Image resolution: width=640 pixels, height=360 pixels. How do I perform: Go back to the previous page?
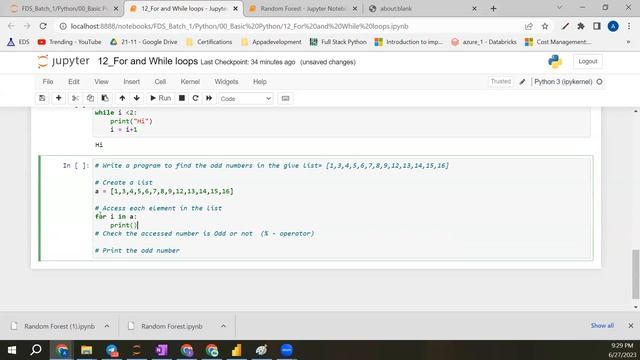click(x=11, y=26)
